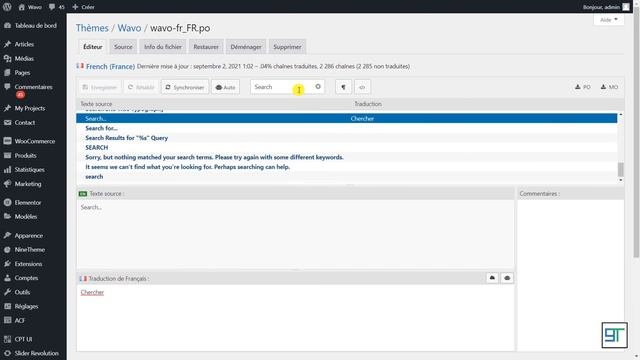Click the Réglages settings icon

point(7,306)
